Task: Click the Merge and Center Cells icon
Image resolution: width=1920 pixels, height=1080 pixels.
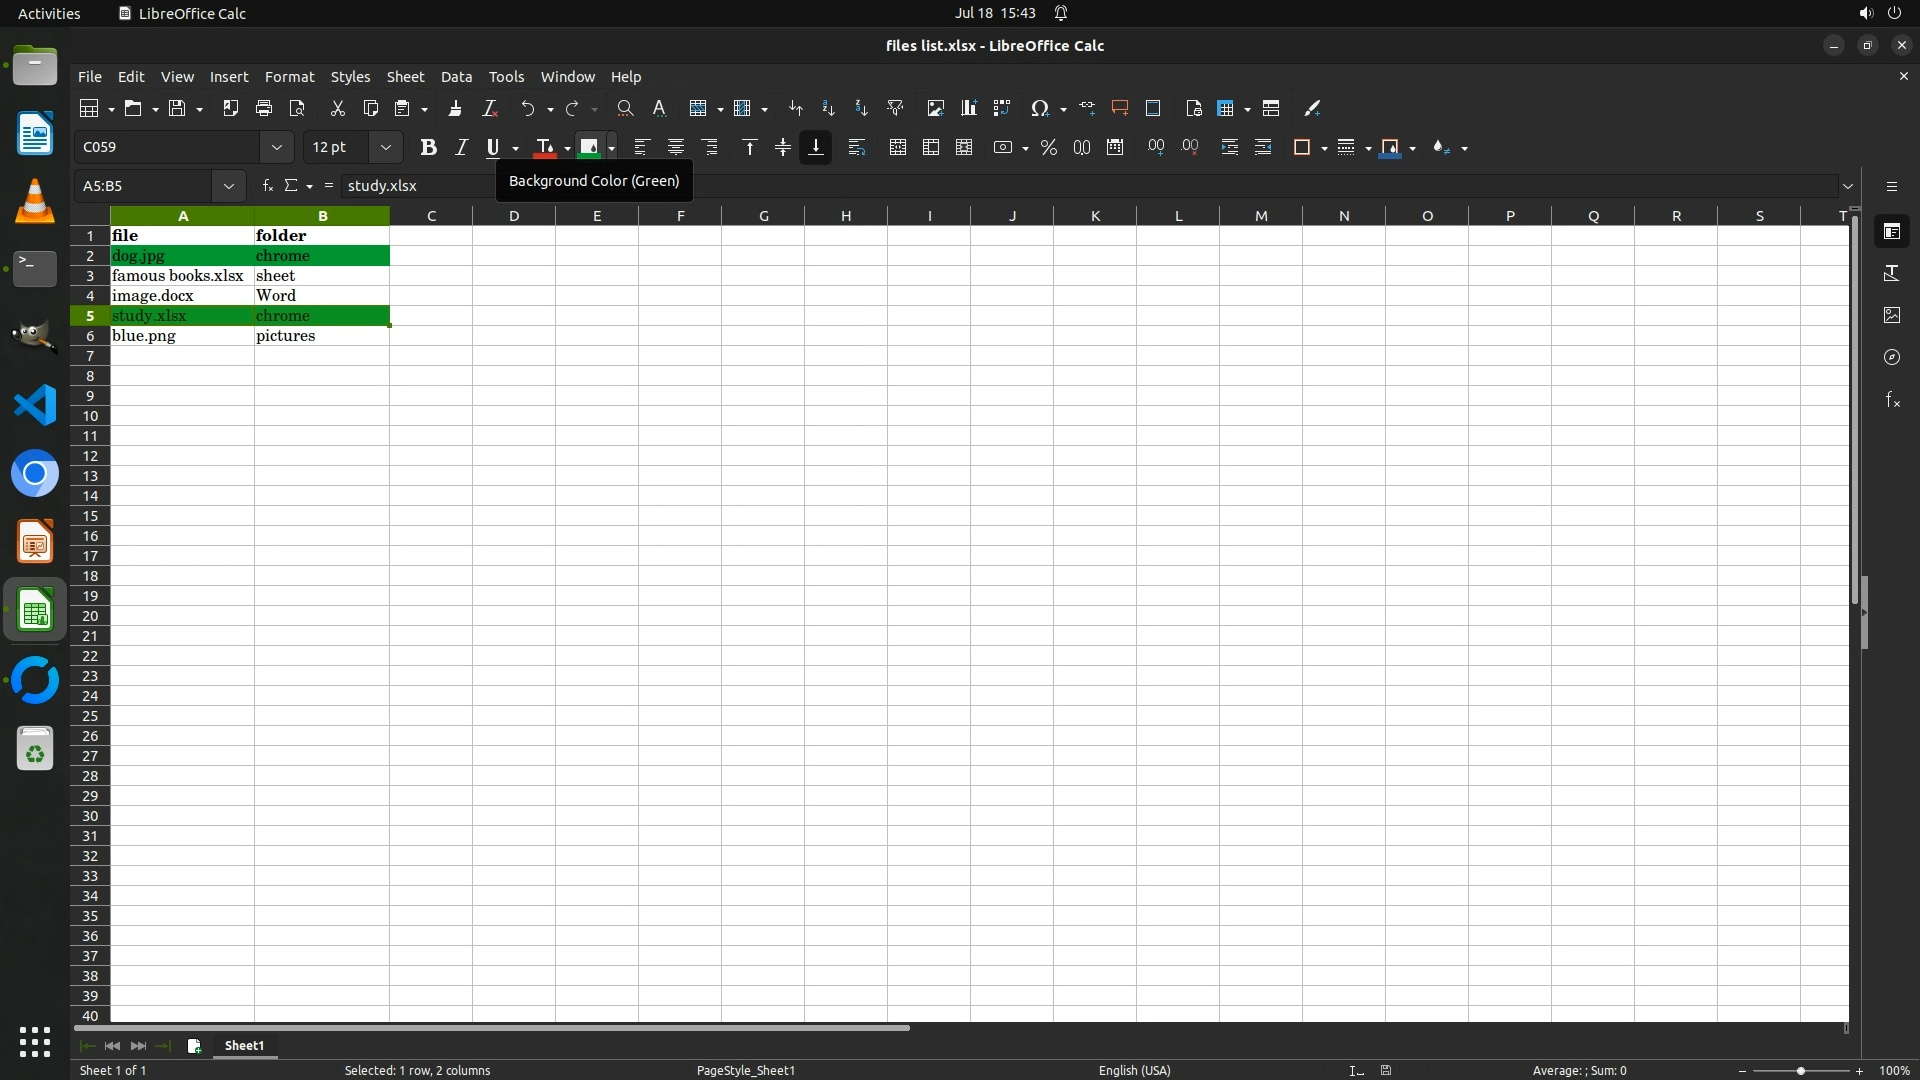Action: point(897,148)
